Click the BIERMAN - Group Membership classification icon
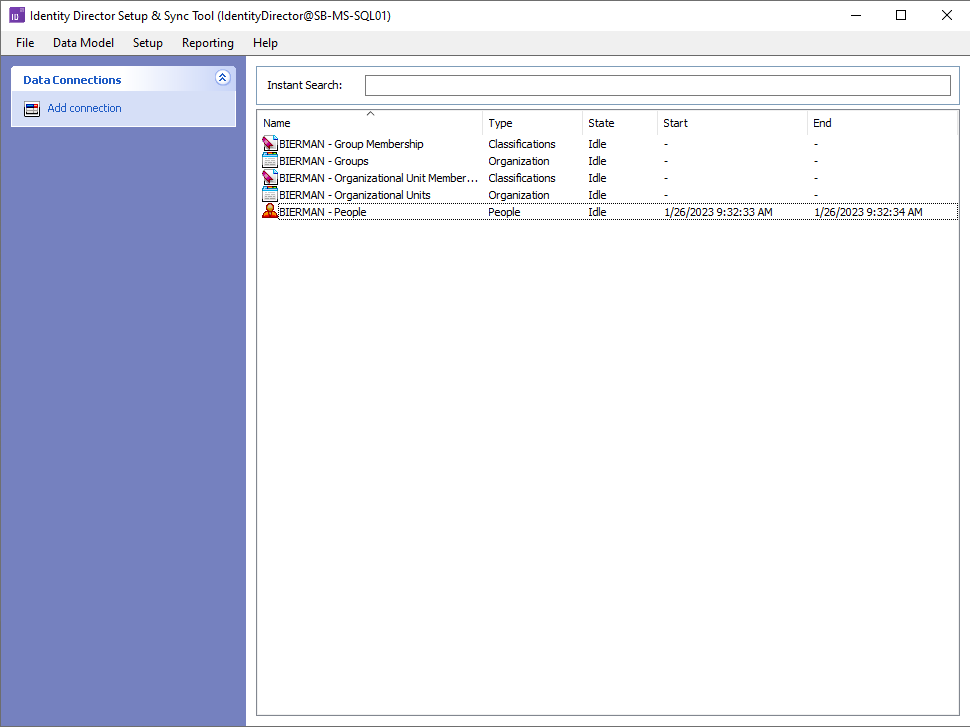970x727 pixels. point(270,144)
